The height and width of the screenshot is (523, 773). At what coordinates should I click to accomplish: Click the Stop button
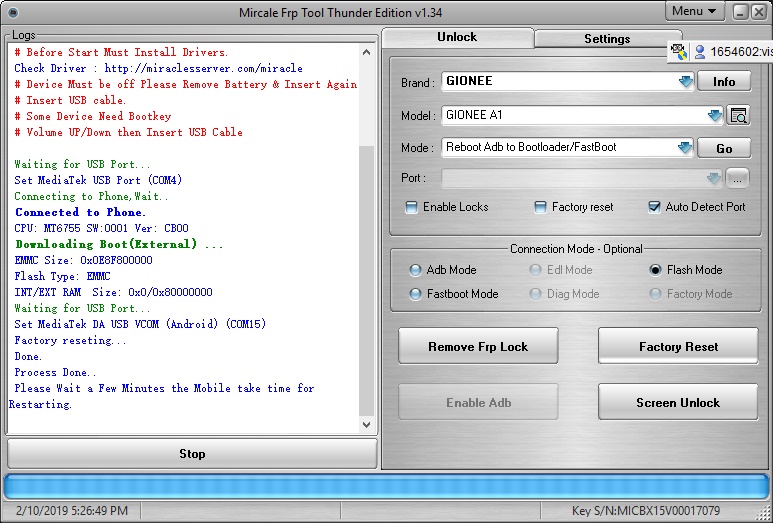point(192,453)
